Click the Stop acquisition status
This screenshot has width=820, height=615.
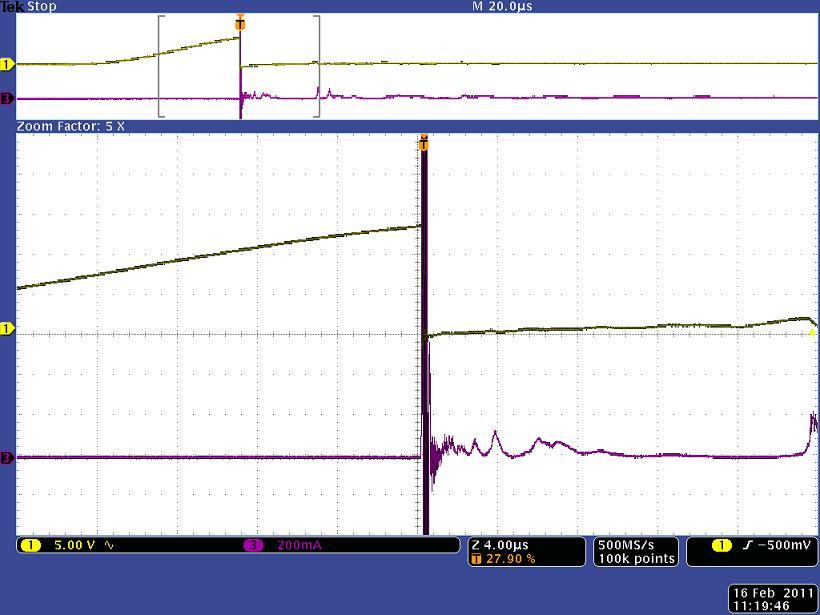coord(41,6)
